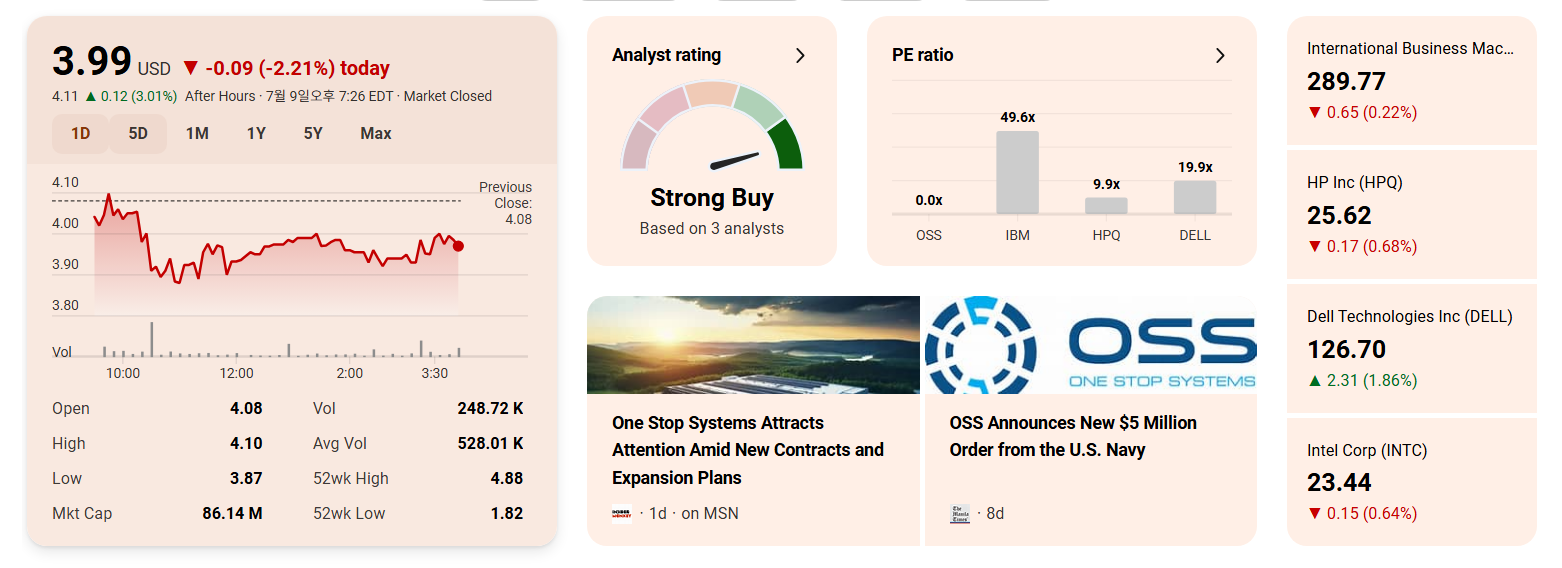Image resolution: width=1562 pixels, height=568 pixels.
Task: Open Analyst rating details chevron
Action: [x=800, y=56]
